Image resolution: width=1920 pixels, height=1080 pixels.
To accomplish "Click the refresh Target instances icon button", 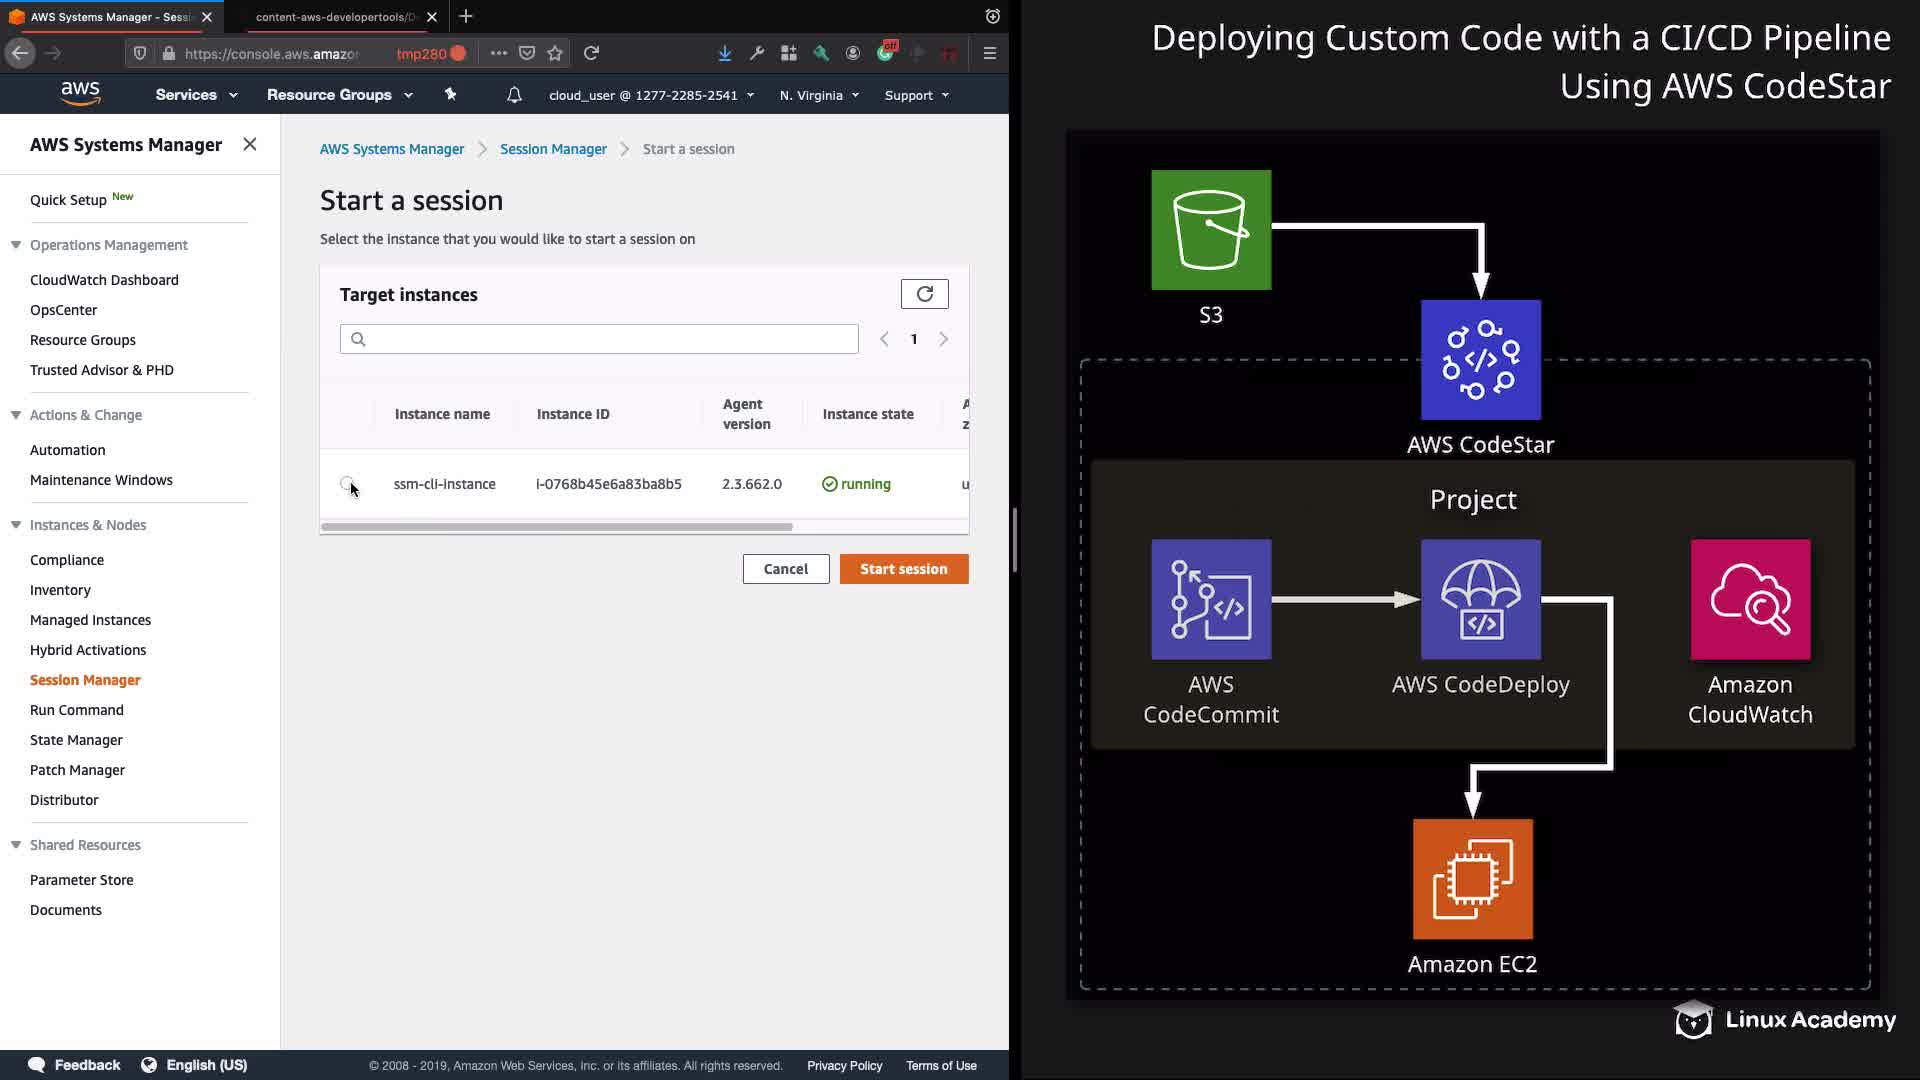I will [x=924, y=294].
